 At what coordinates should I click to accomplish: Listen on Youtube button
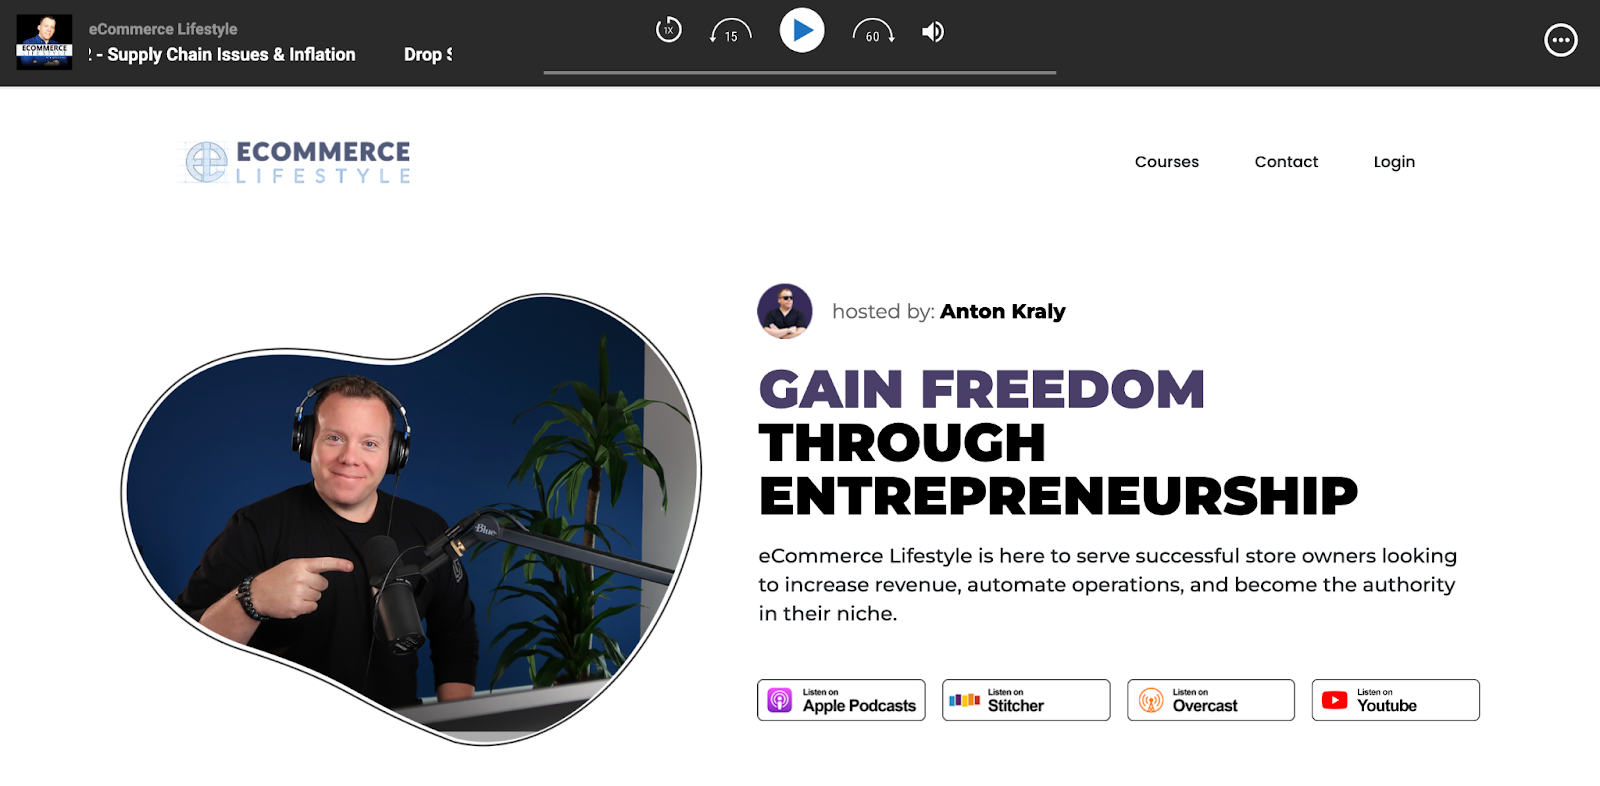1395,700
